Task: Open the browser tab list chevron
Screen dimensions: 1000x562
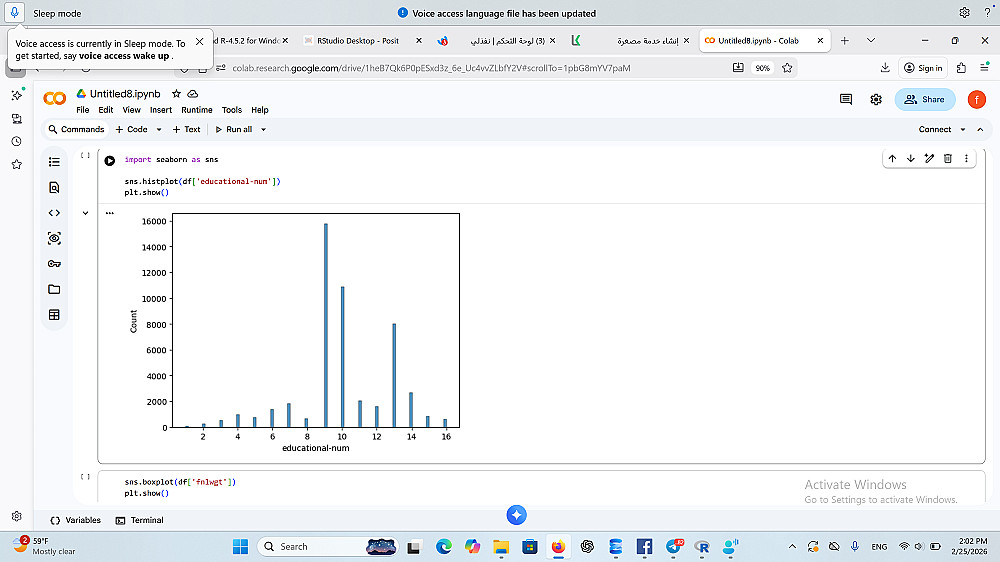Action: (x=871, y=40)
